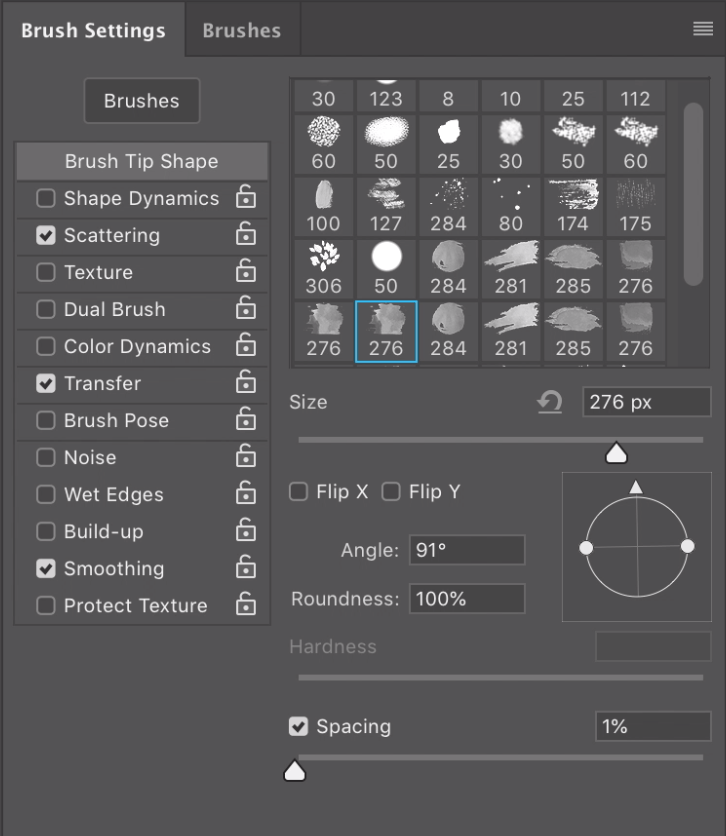Uncheck the Spacing checkbox
The image size is (726, 836).
pos(298,727)
